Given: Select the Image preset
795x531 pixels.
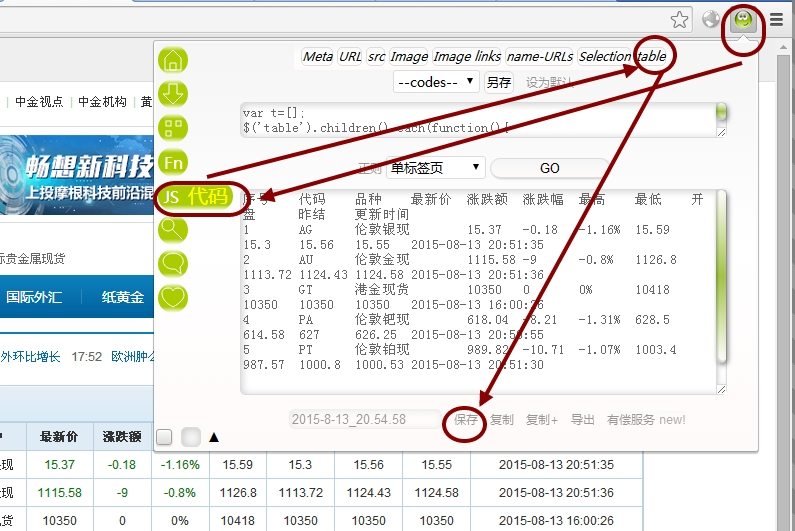Looking at the screenshot, I should click(x=409, y=56).
